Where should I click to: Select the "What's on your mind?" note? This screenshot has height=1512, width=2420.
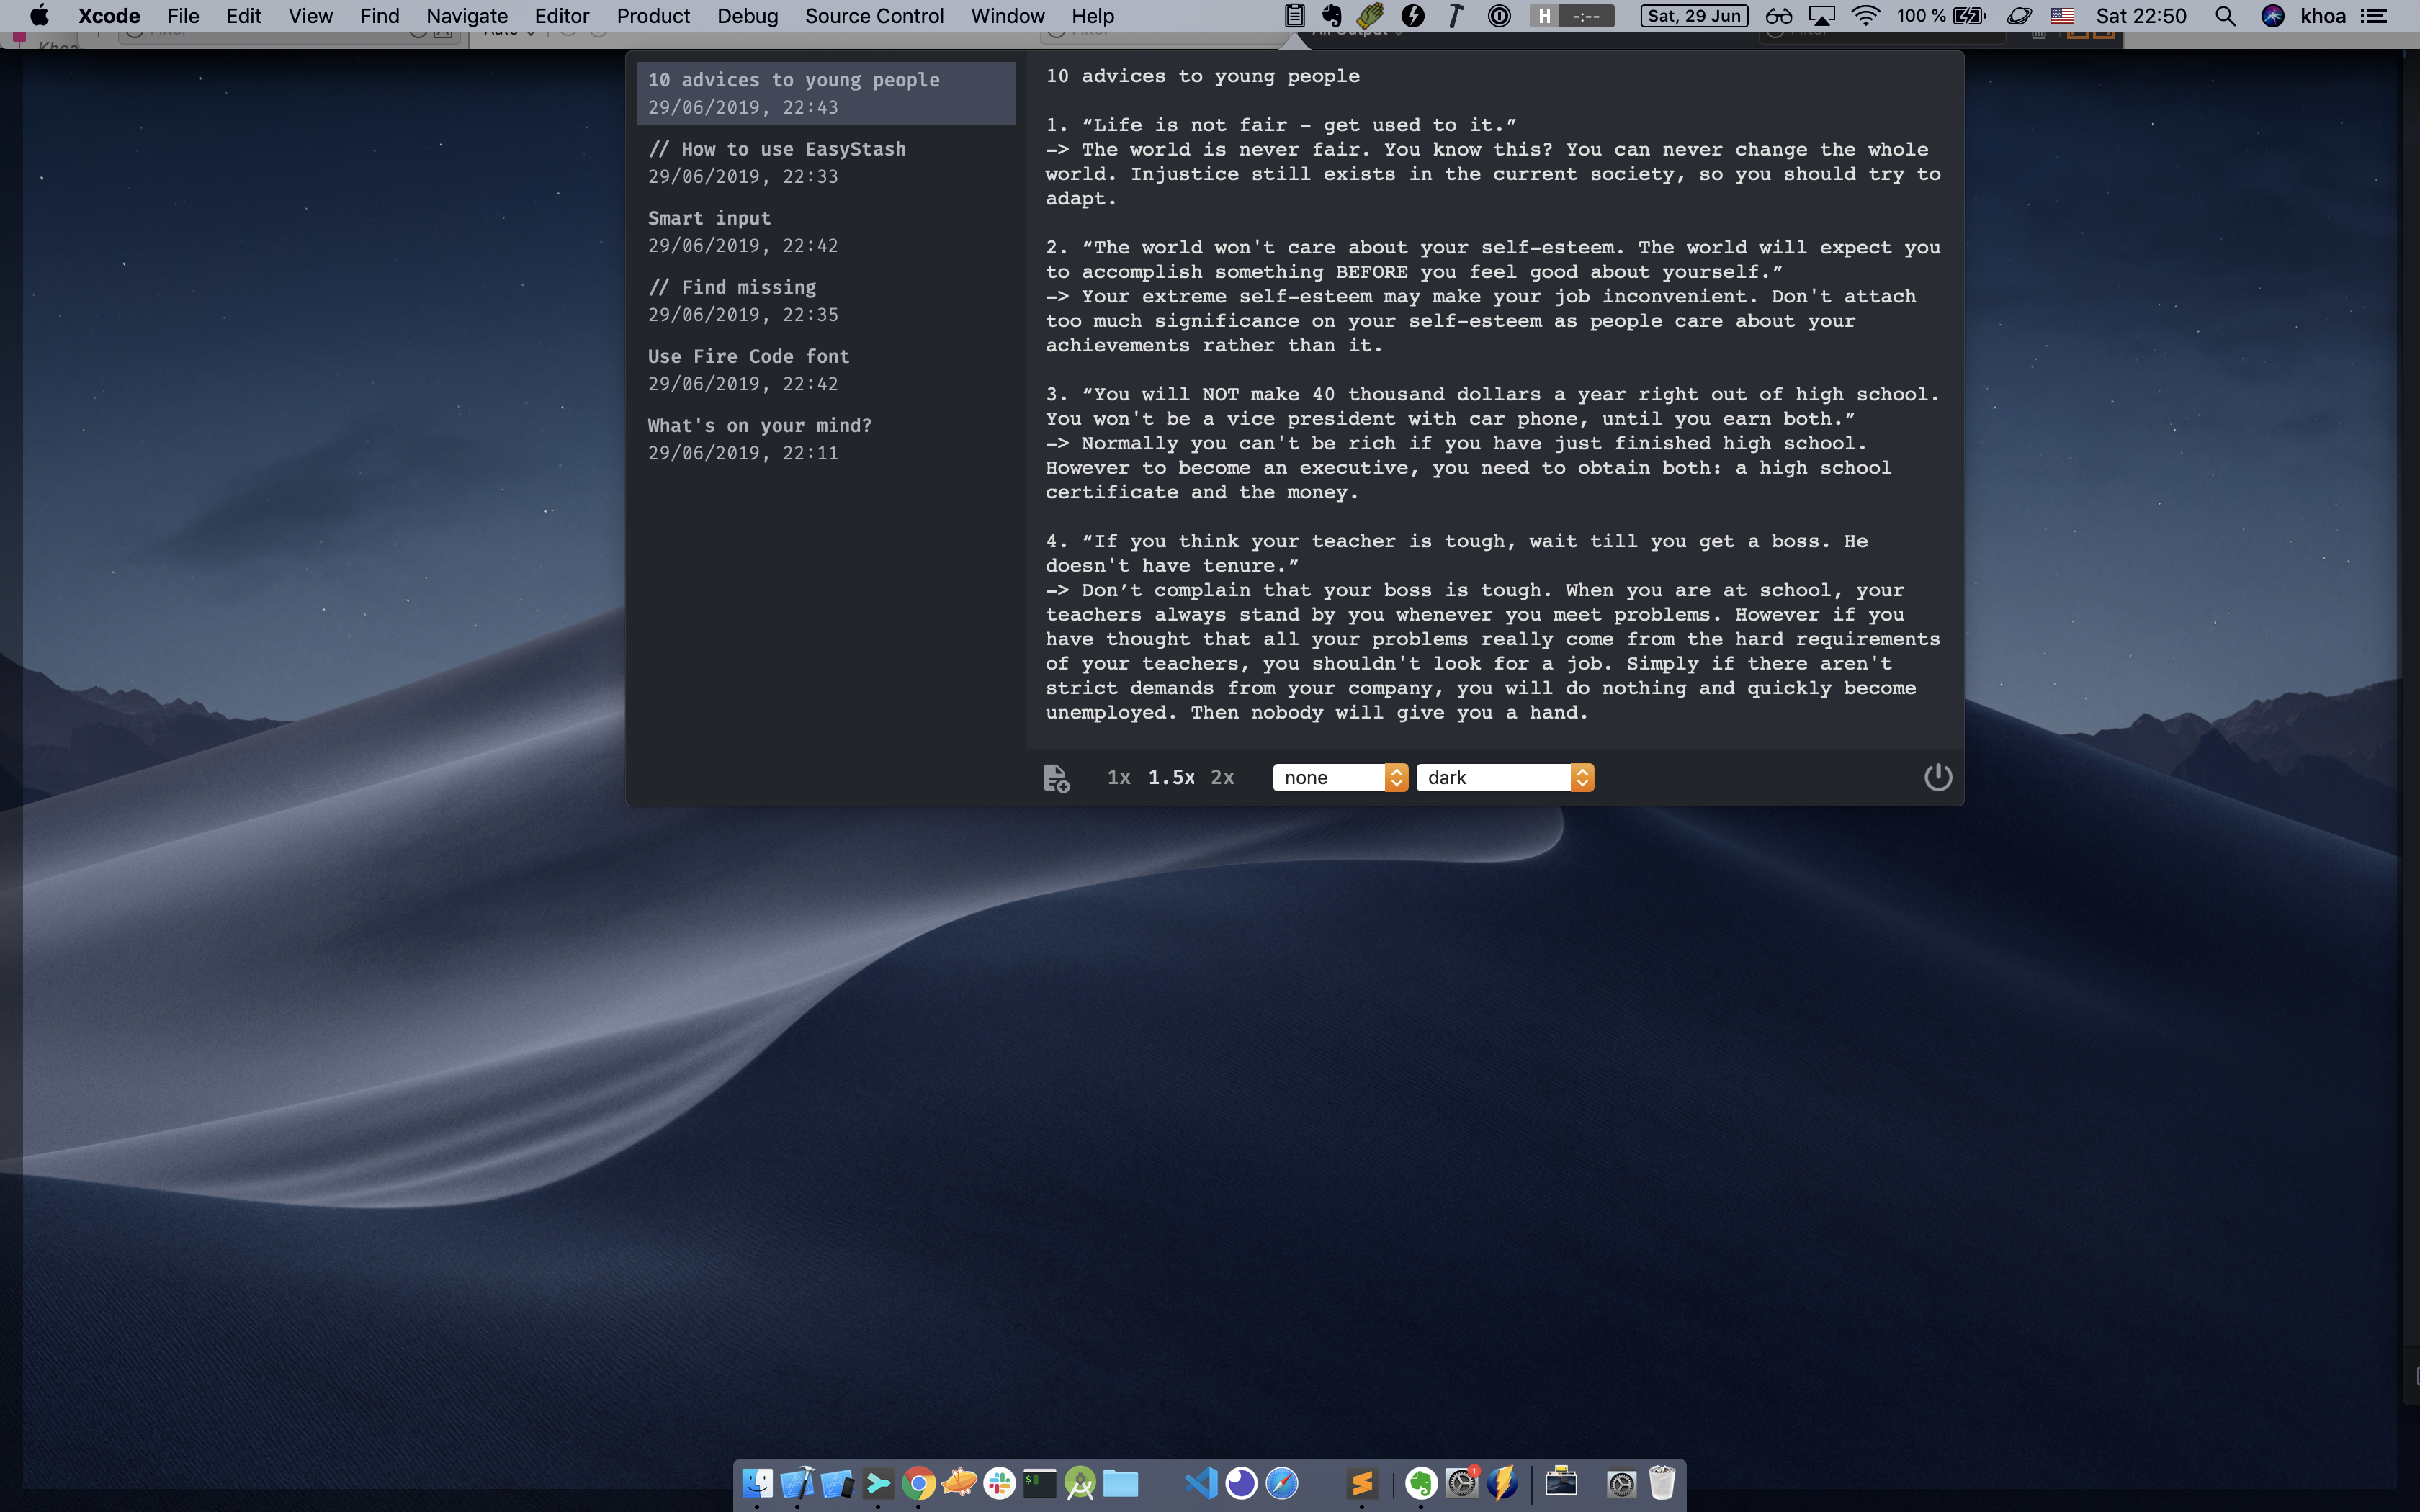click(x=759, y=425)
